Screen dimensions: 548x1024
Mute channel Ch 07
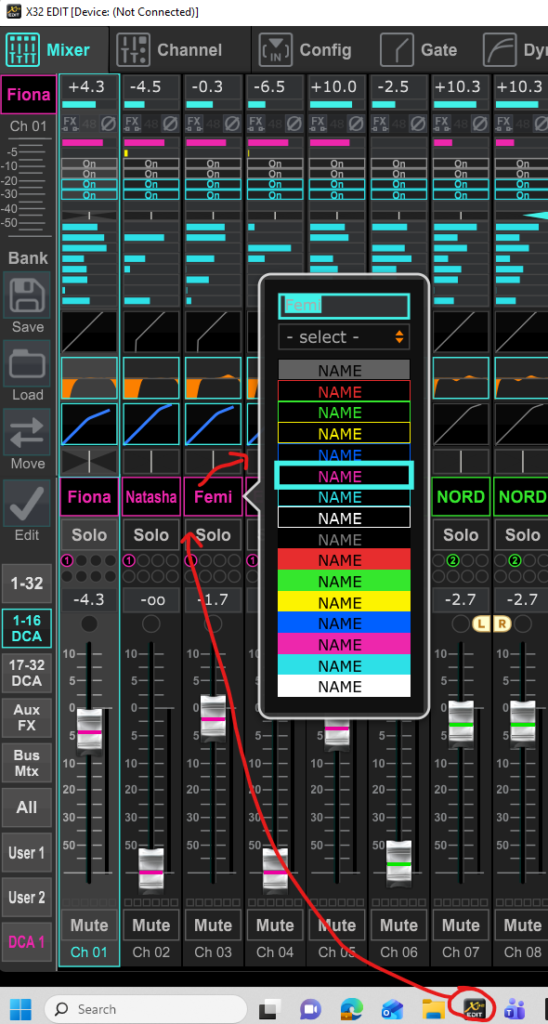[461, 925]
